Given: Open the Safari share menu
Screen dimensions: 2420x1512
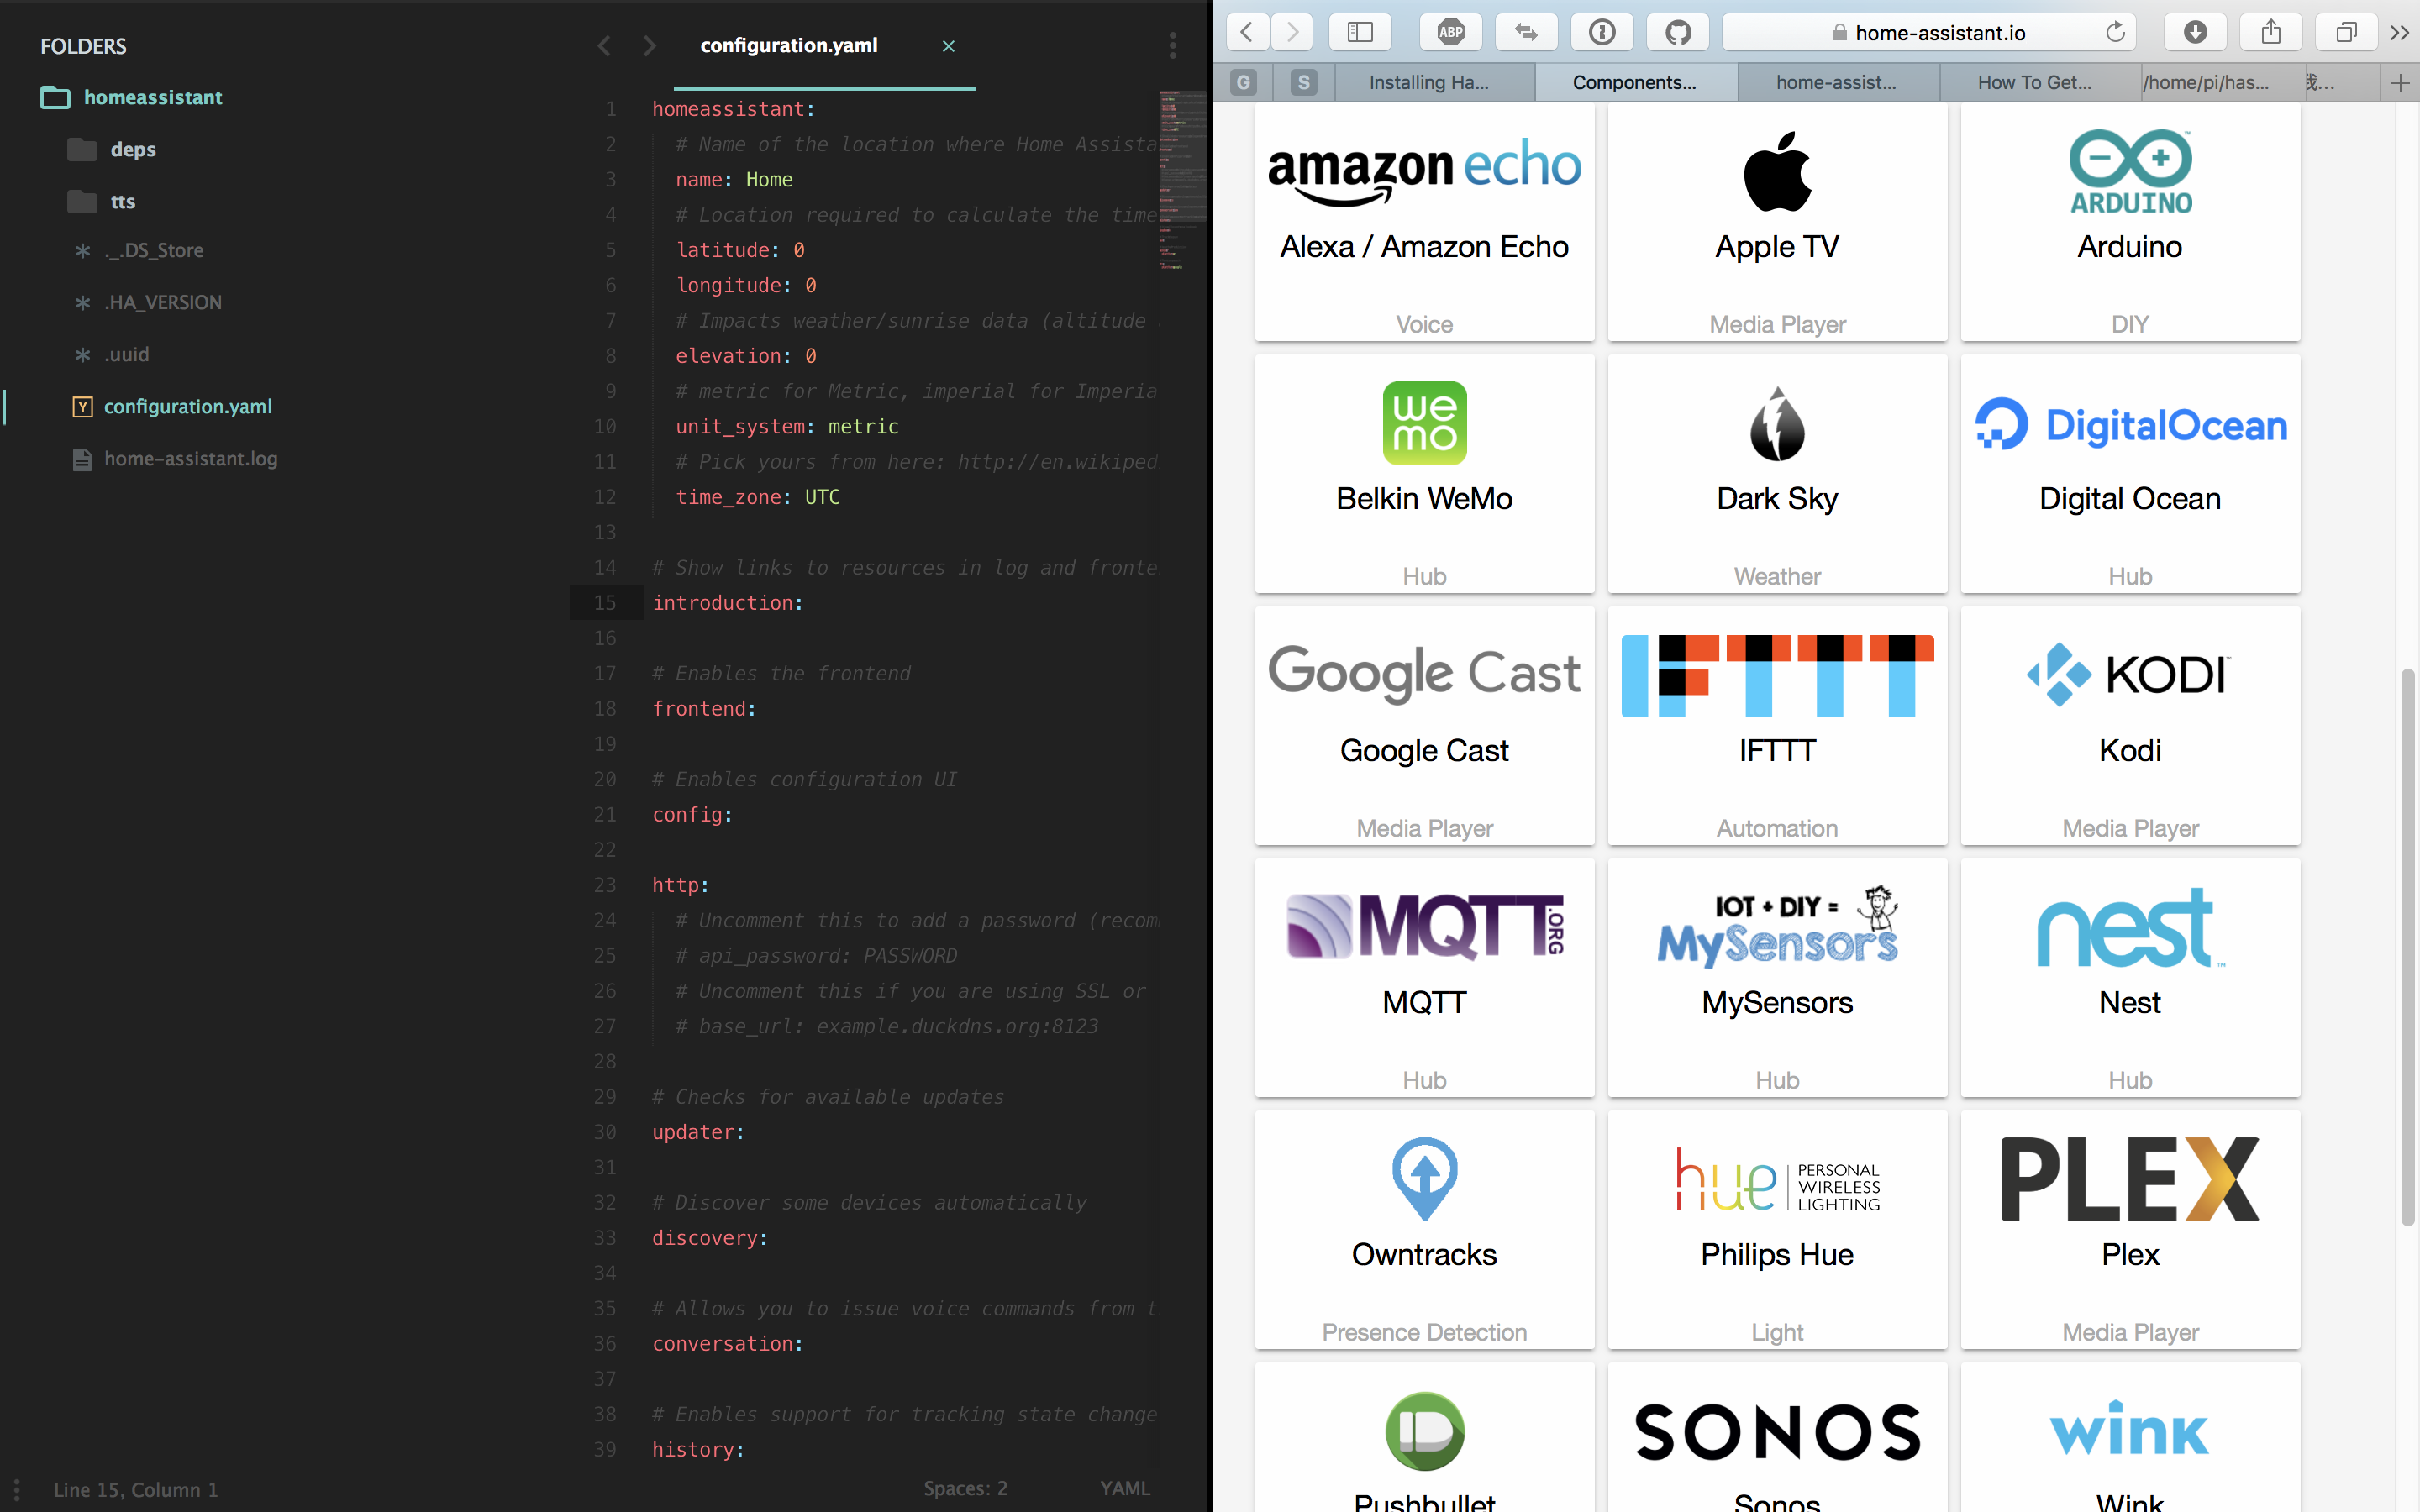Looking at the screenshot, I should pyautogui.click(x=2271, y=32).
